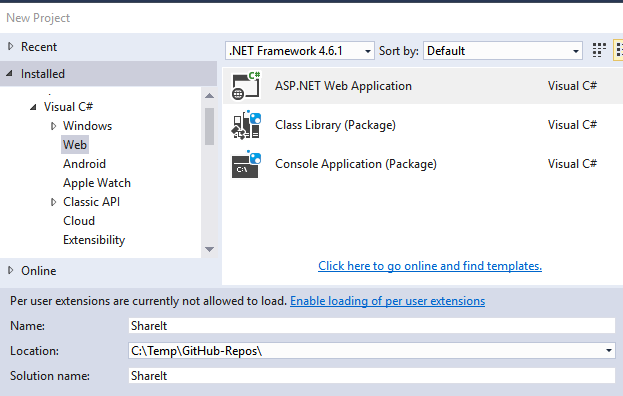
Task: Select the Apple Watch category
Action: [x=97, y=183]
